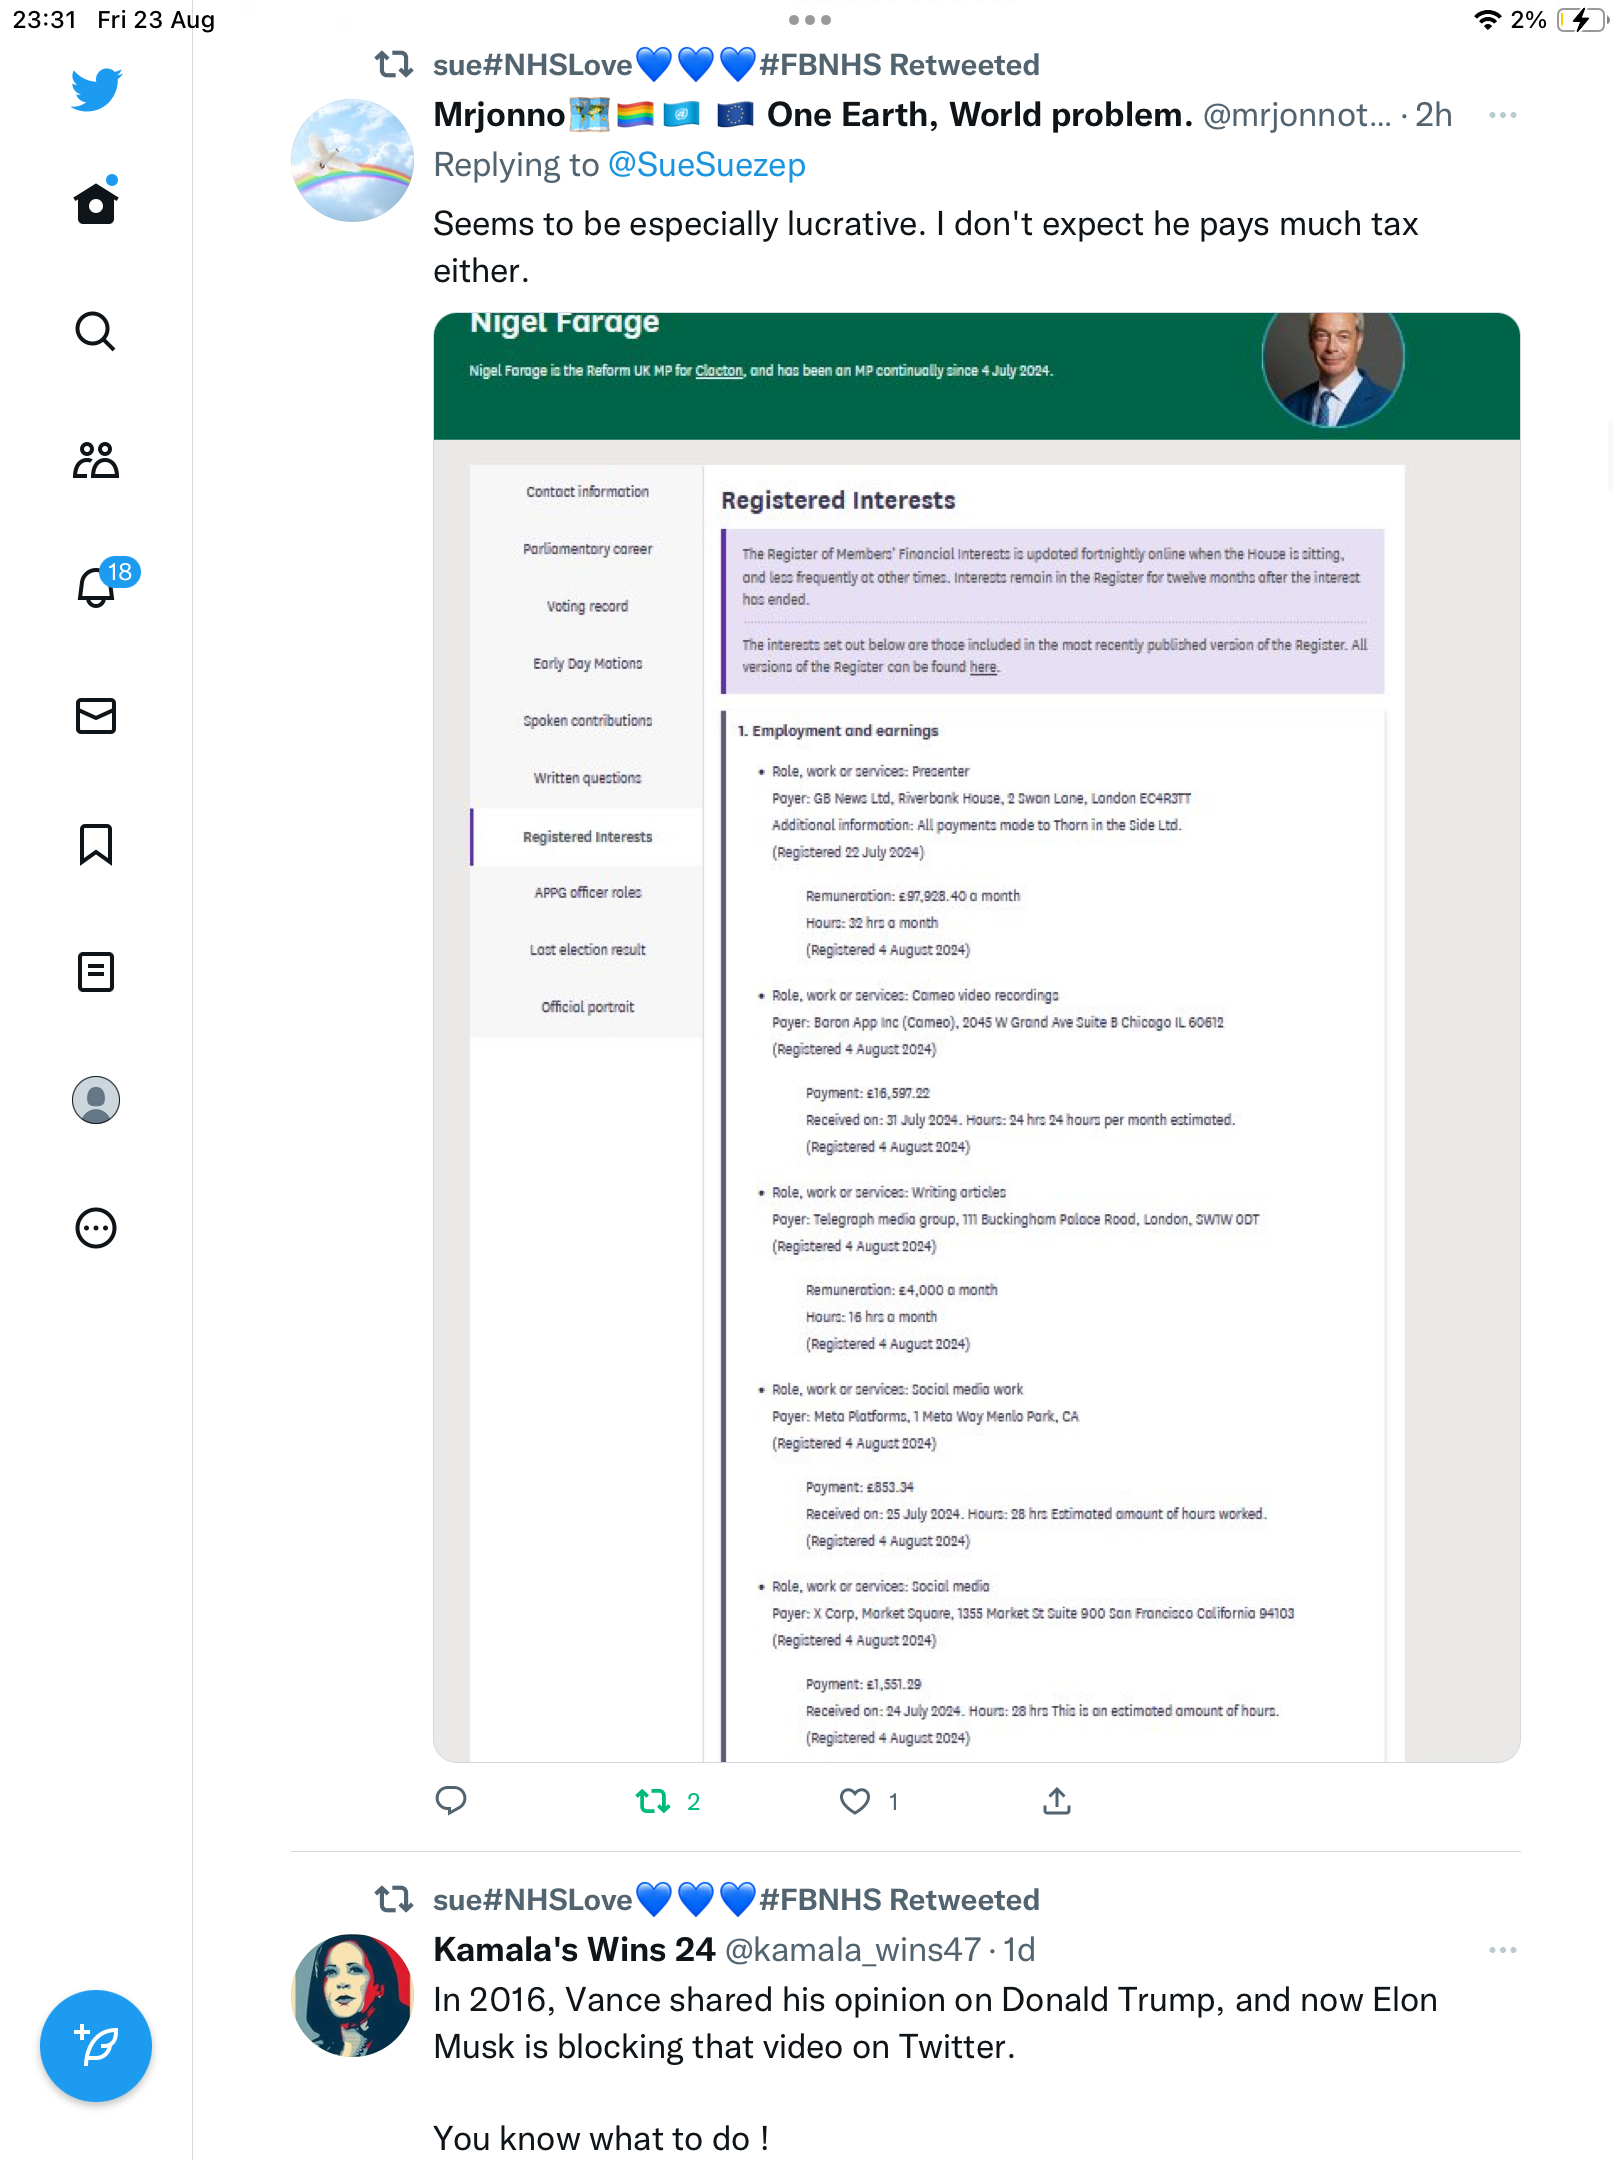Compose a new tweet with blue button
The image size is (1620, 2160).
click(96, 2046)
